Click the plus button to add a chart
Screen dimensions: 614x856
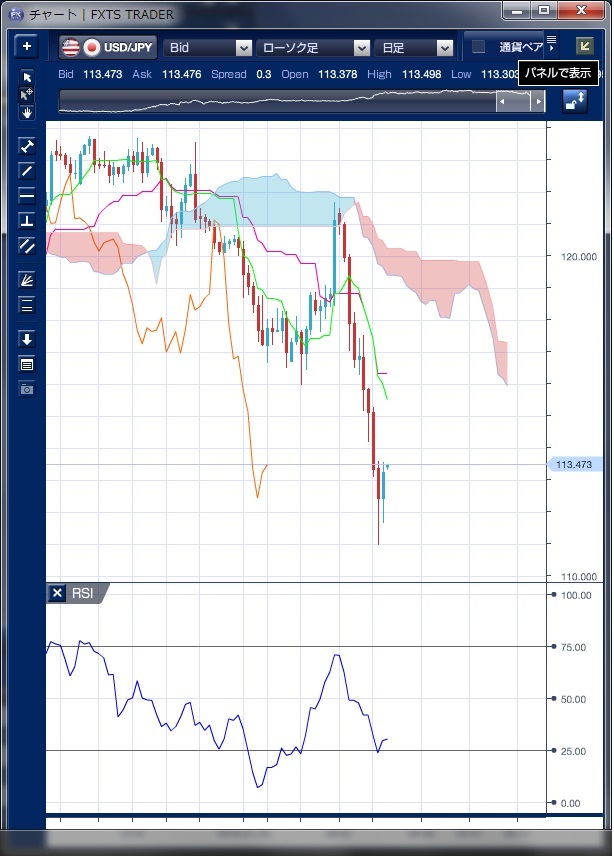pyautogui.click(x=27, y=47)
